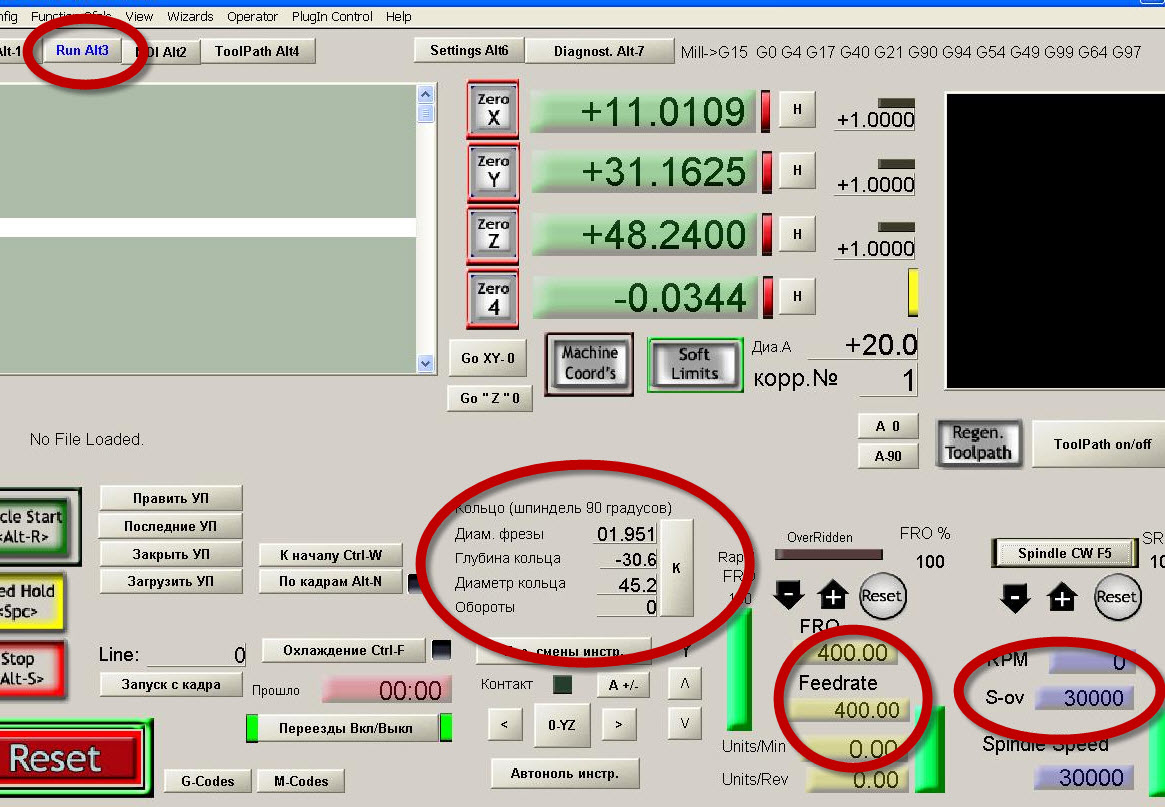Image resolution: width=1165 pixels, height=807 pixels.
Task: Toggle Soft Limits on or off
Action: [x=695, y=364]
